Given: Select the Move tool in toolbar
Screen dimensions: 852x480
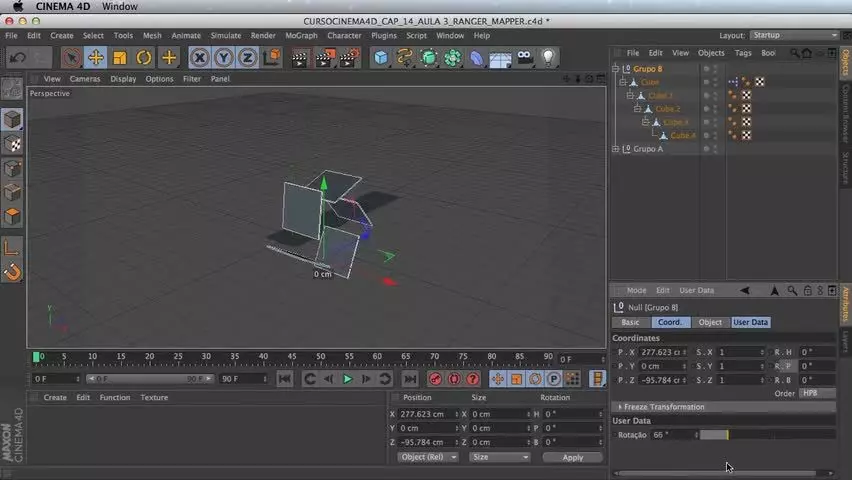Looking at the screenshot, I should pos(96,58).
